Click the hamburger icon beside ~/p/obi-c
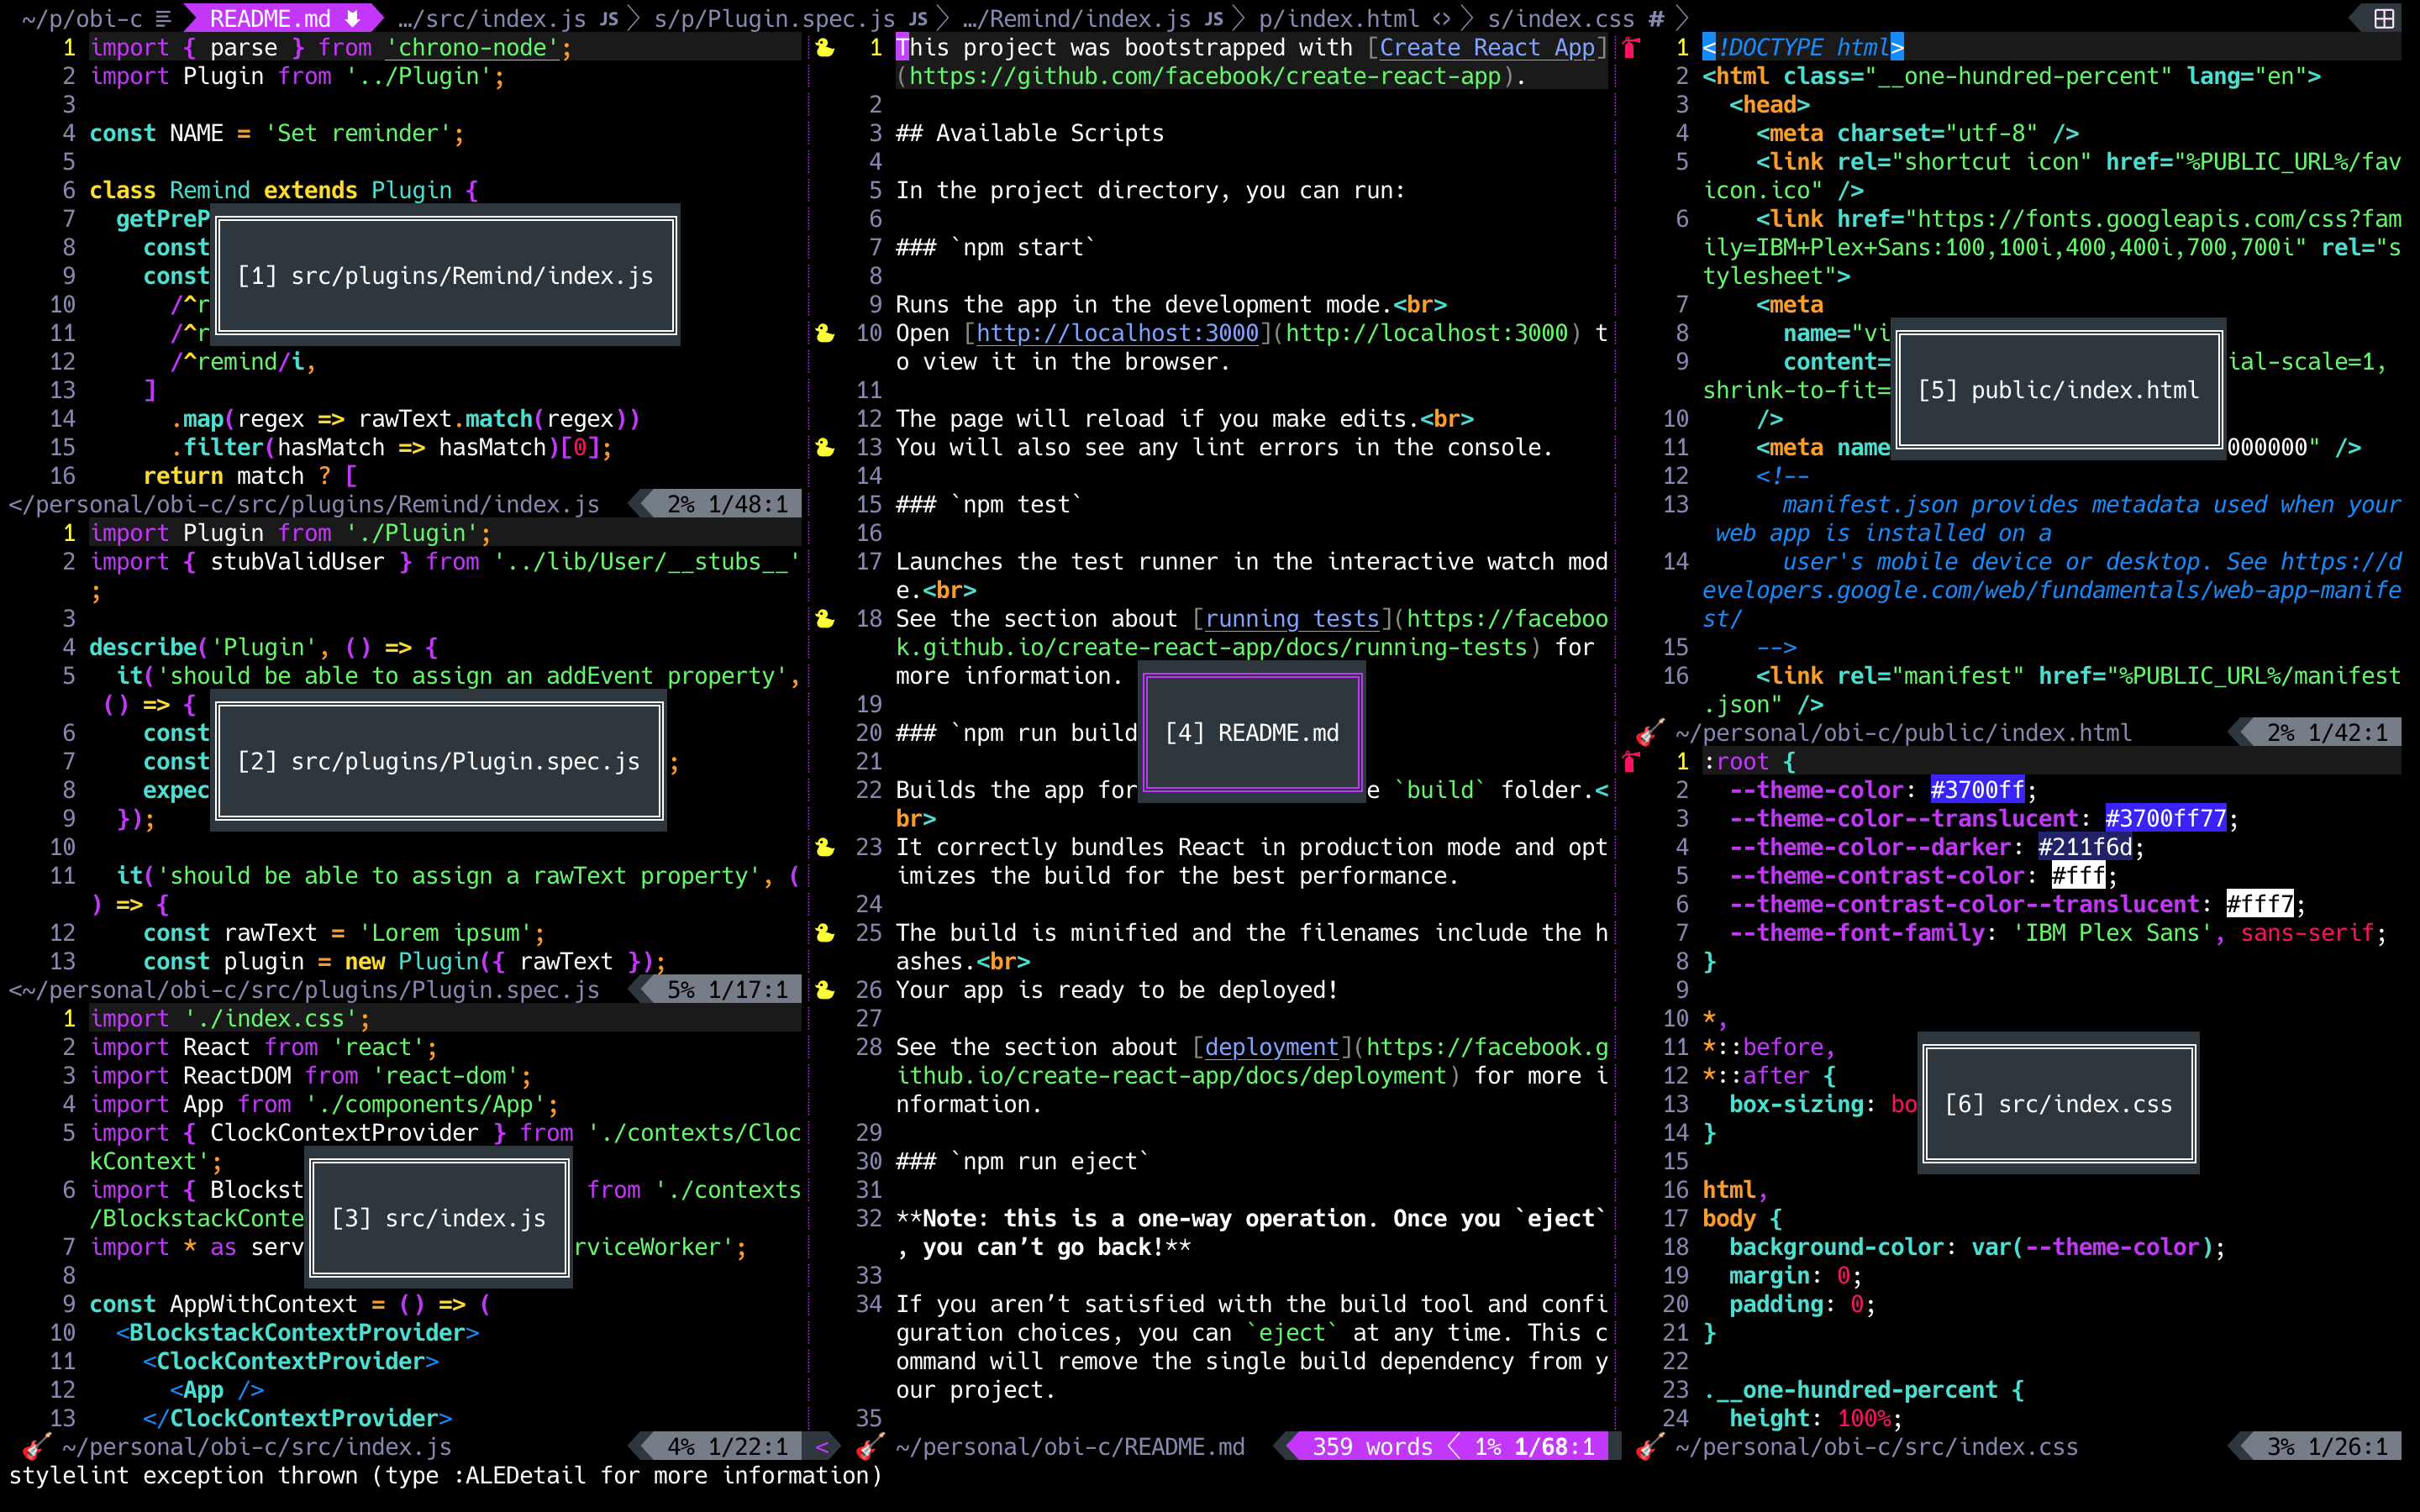The height and width of the screenshot is (1512, 2420). [x=164, y=18]
